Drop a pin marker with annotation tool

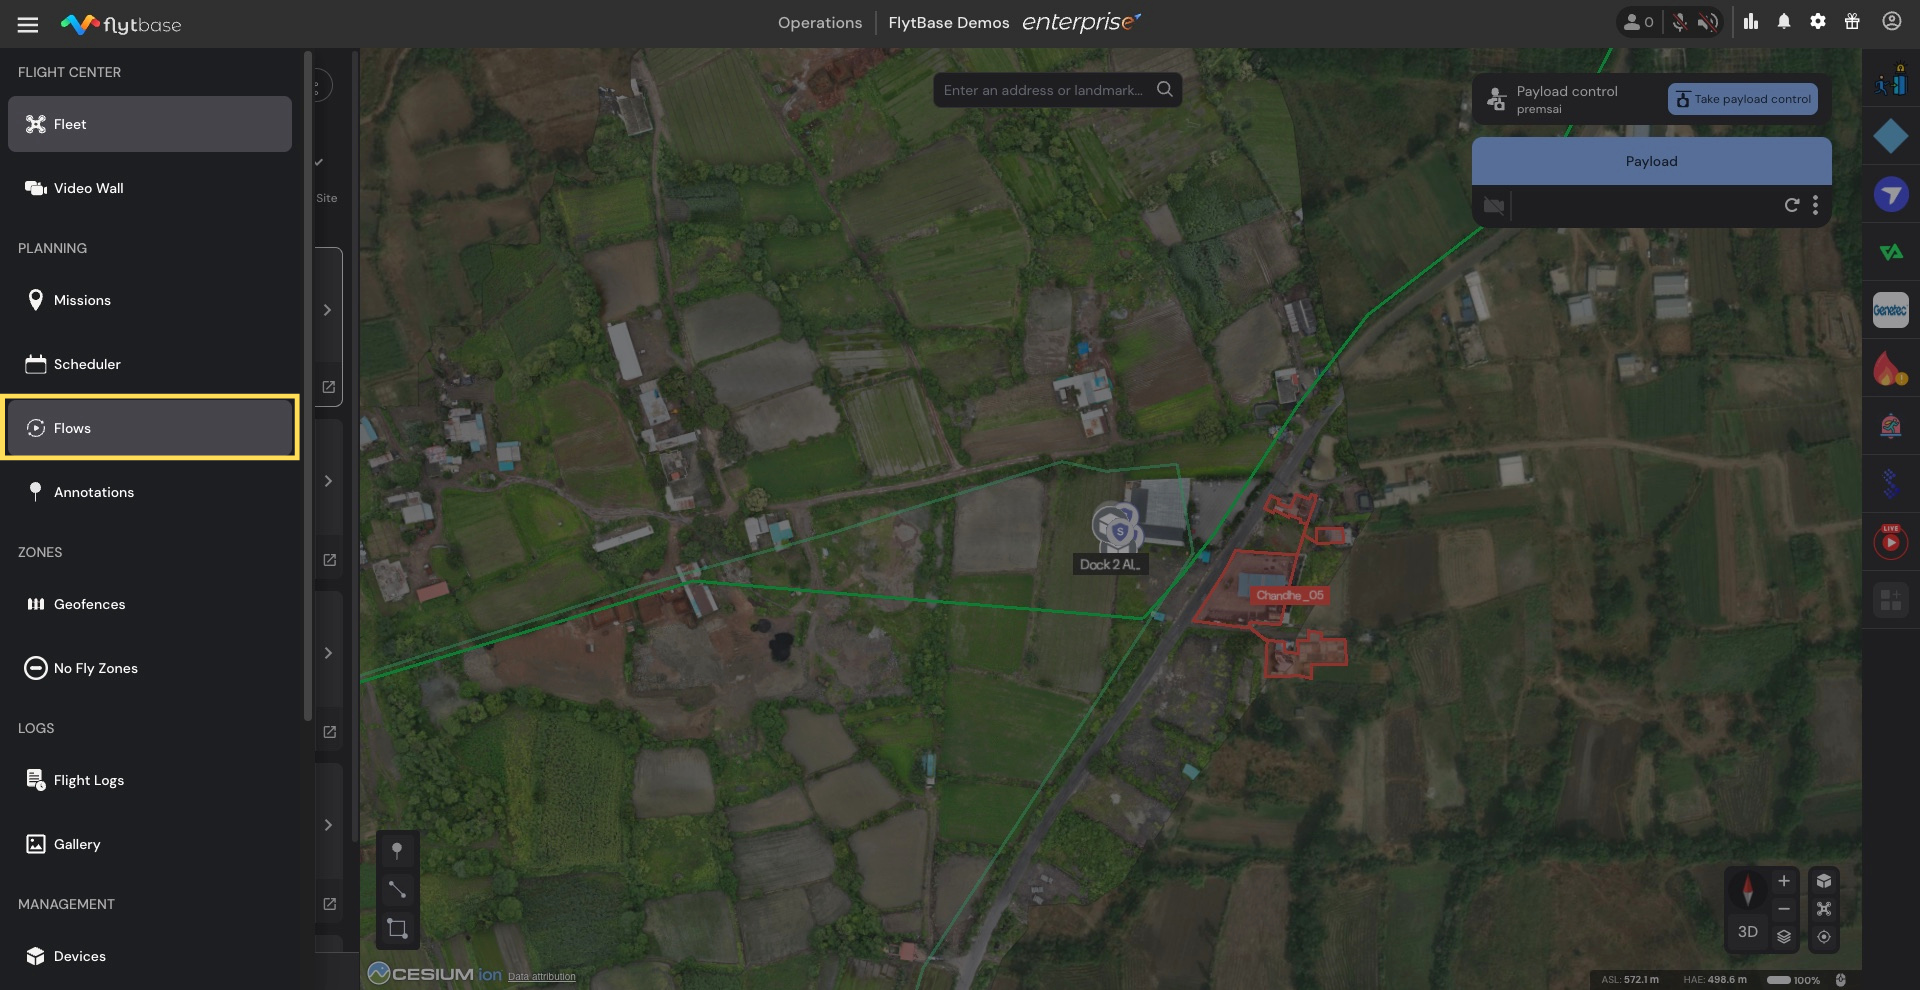pyautogui.click(x=397, y=850)
